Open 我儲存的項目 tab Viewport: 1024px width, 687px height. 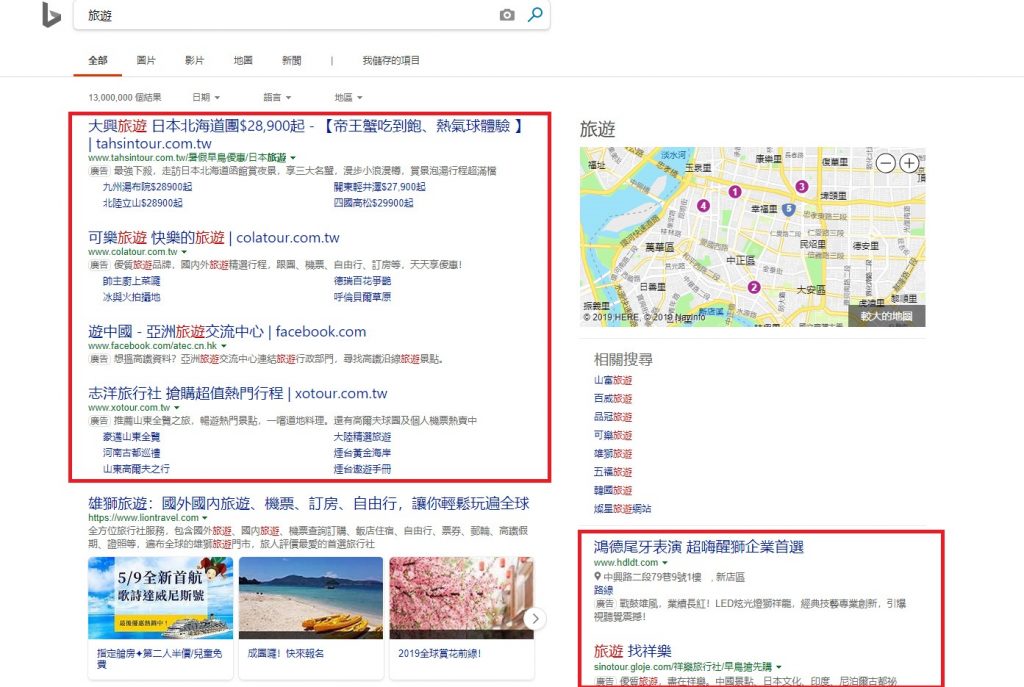[x=391, y=60]
